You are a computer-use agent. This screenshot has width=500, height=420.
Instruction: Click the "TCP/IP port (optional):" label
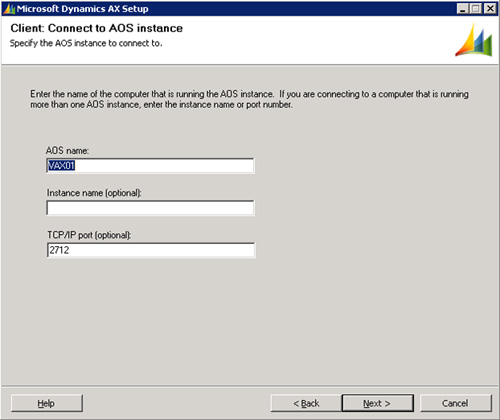pos(89,235)
